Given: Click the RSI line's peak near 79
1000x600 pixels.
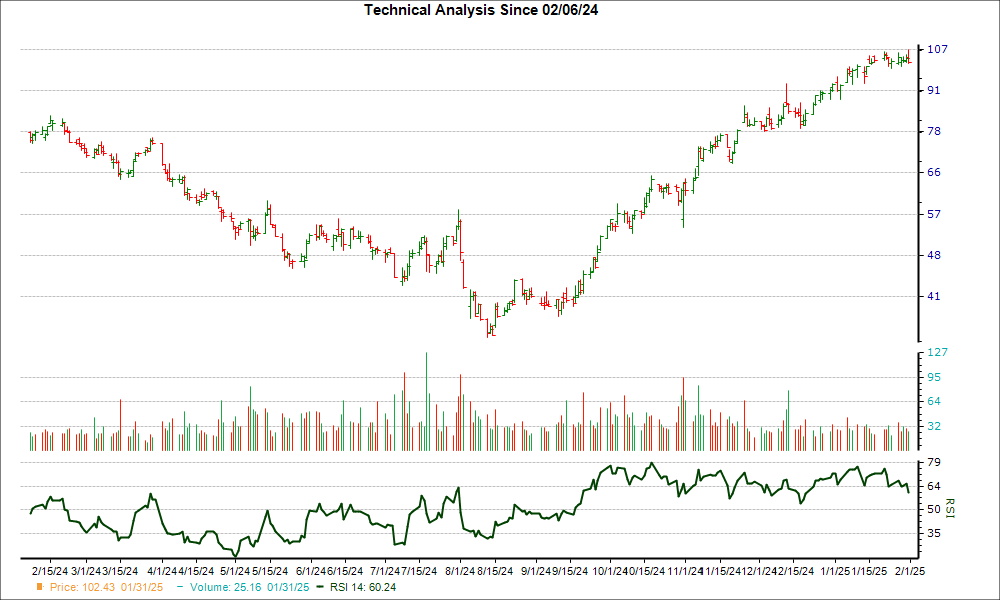Looking at the screenshot, I should (x=652, y=464).
